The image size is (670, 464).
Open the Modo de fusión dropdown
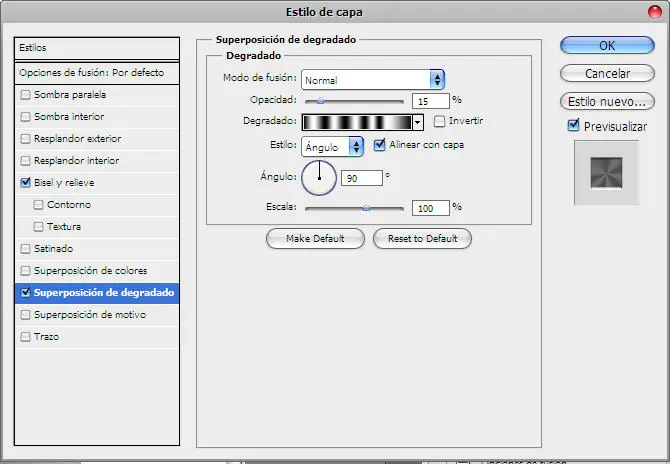(373, 80)
